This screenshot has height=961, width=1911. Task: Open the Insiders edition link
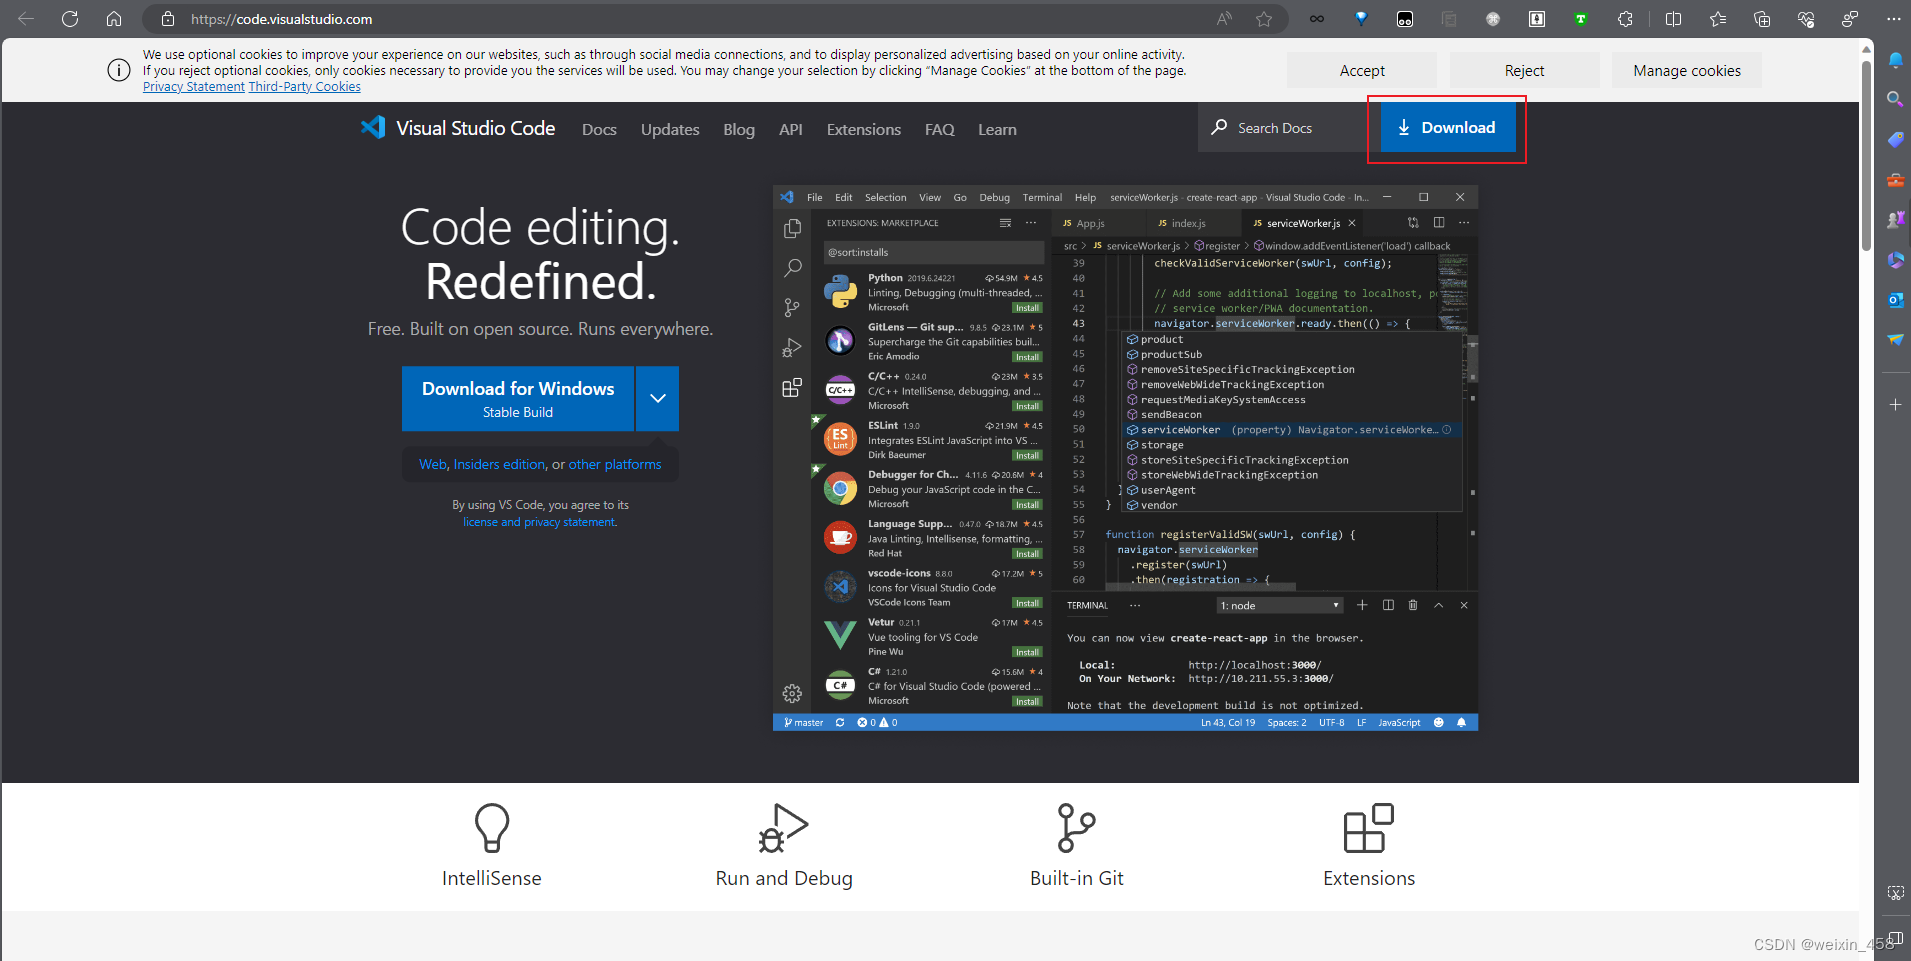point(499,465)
